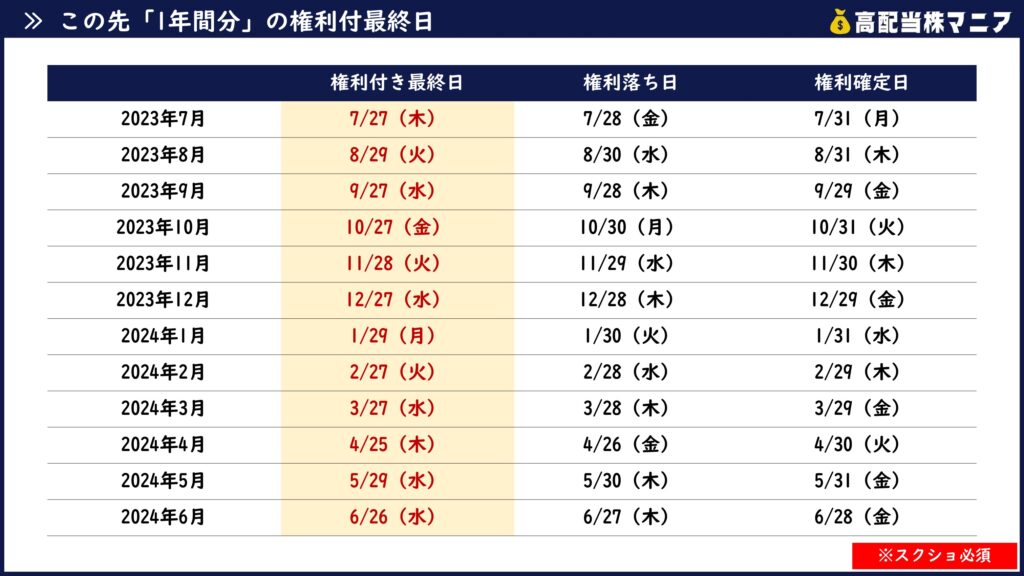The image size is (1024, 576).
Task: Select the 権利落ち日 column header
Action: [x=630, y=83]
